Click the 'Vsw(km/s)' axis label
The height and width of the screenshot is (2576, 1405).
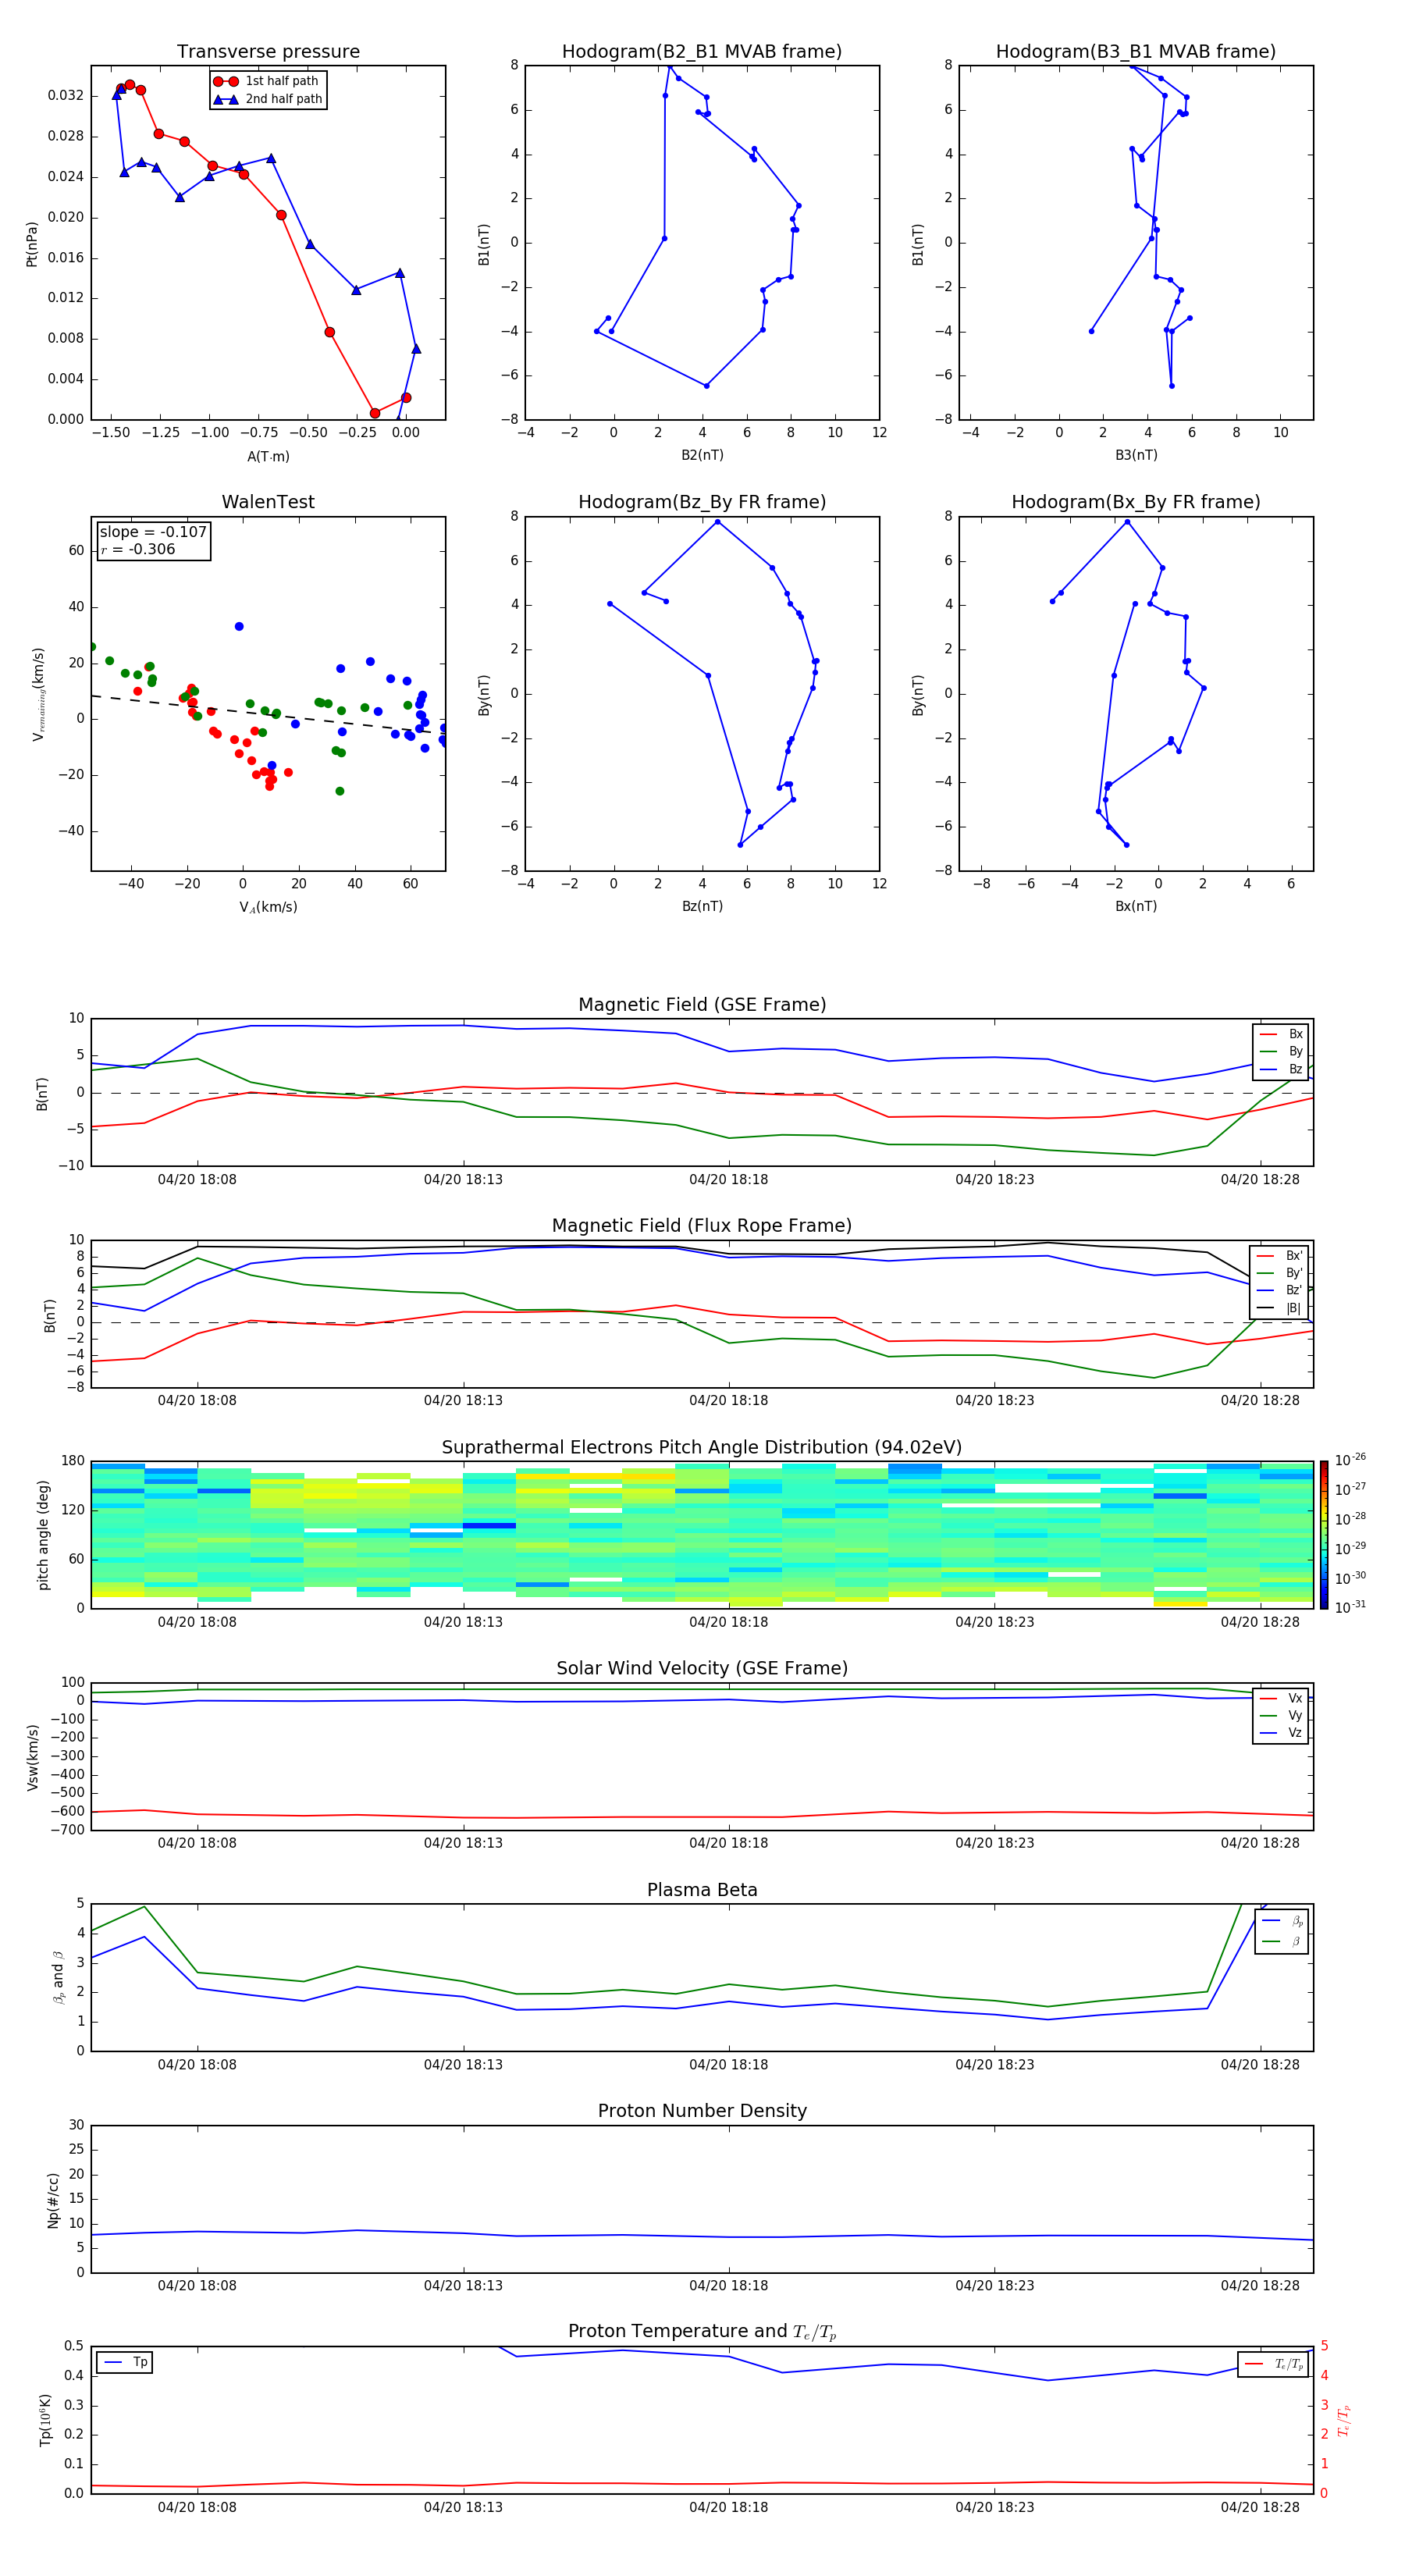(32, 1757)
